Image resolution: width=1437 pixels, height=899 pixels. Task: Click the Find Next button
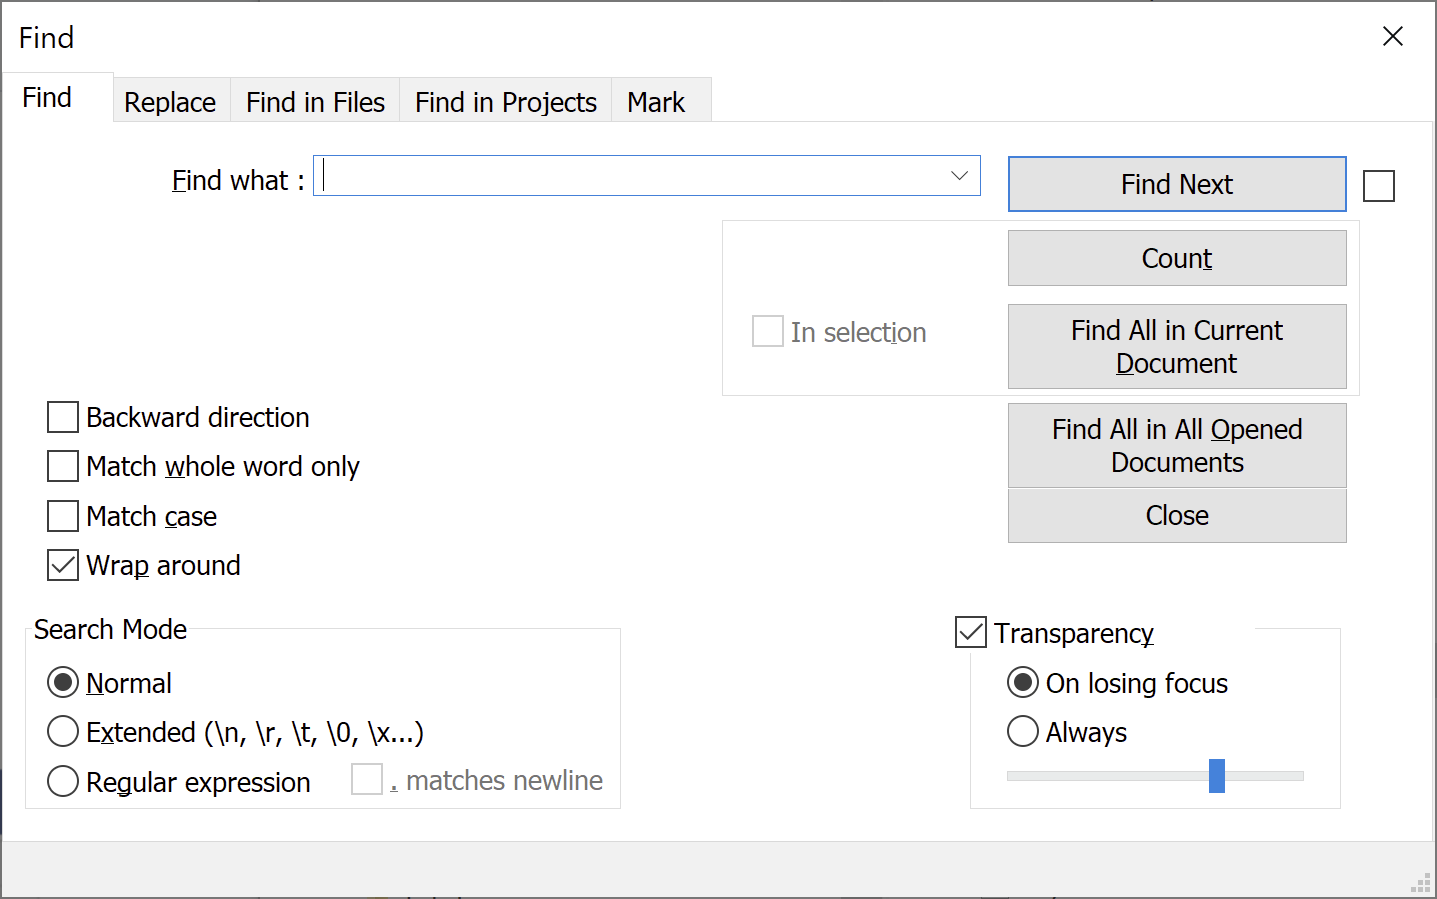pyautogui.click(x=1176, y=184)
